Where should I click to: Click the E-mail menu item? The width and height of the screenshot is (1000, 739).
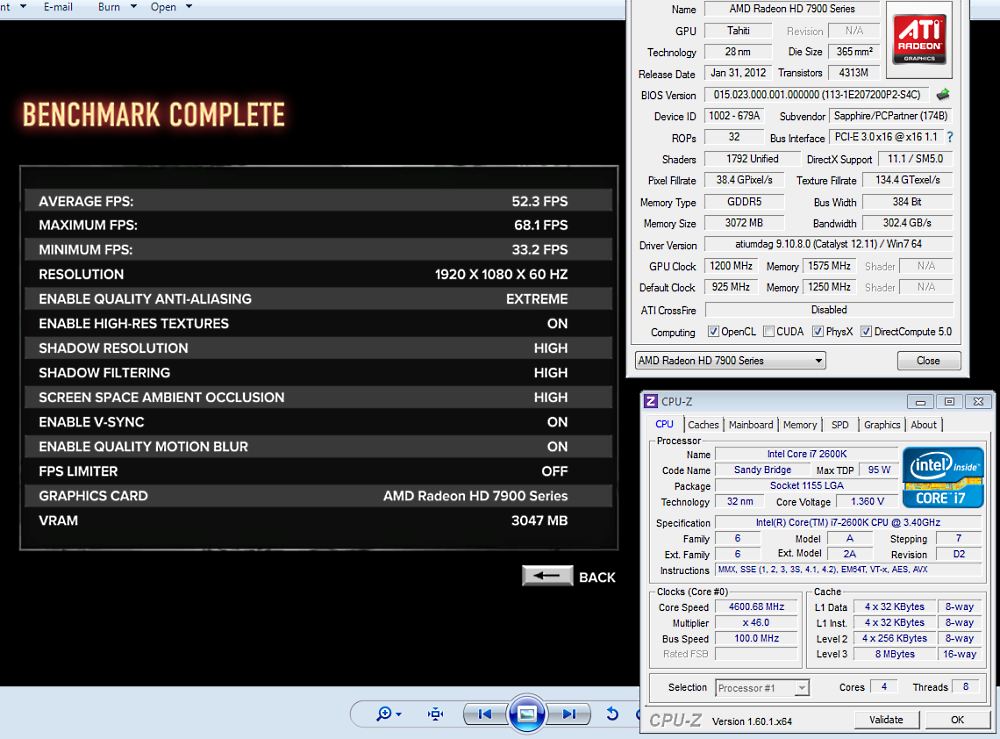point(58,7)
